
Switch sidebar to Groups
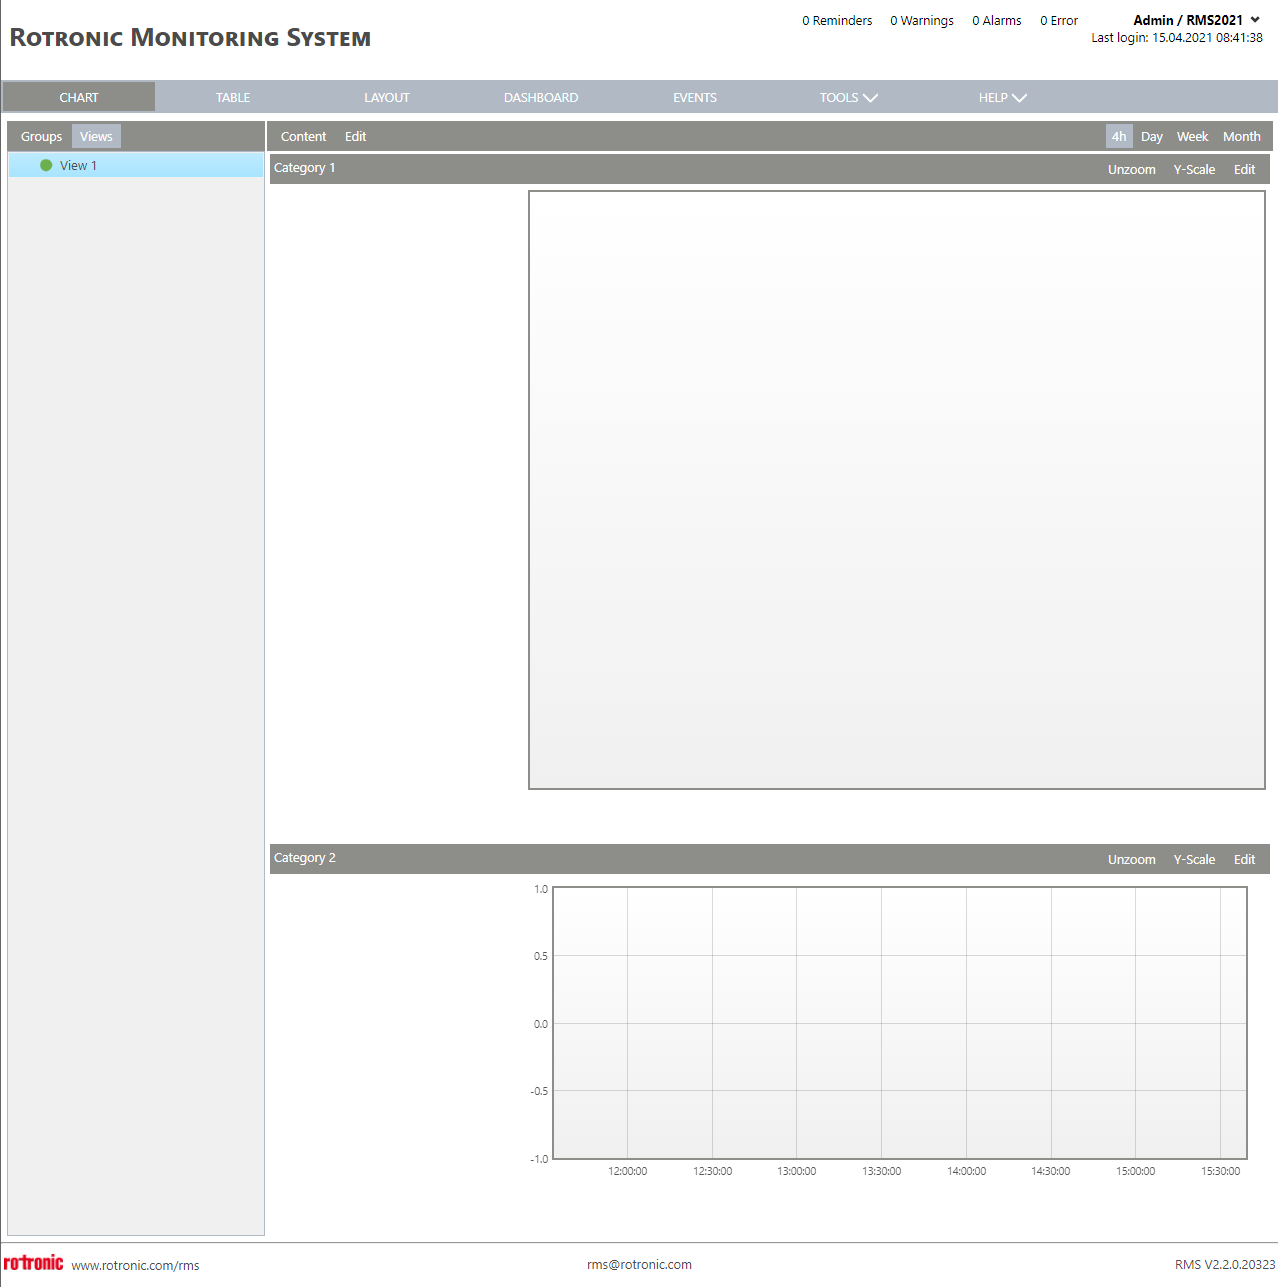click(x=41, y=137)
